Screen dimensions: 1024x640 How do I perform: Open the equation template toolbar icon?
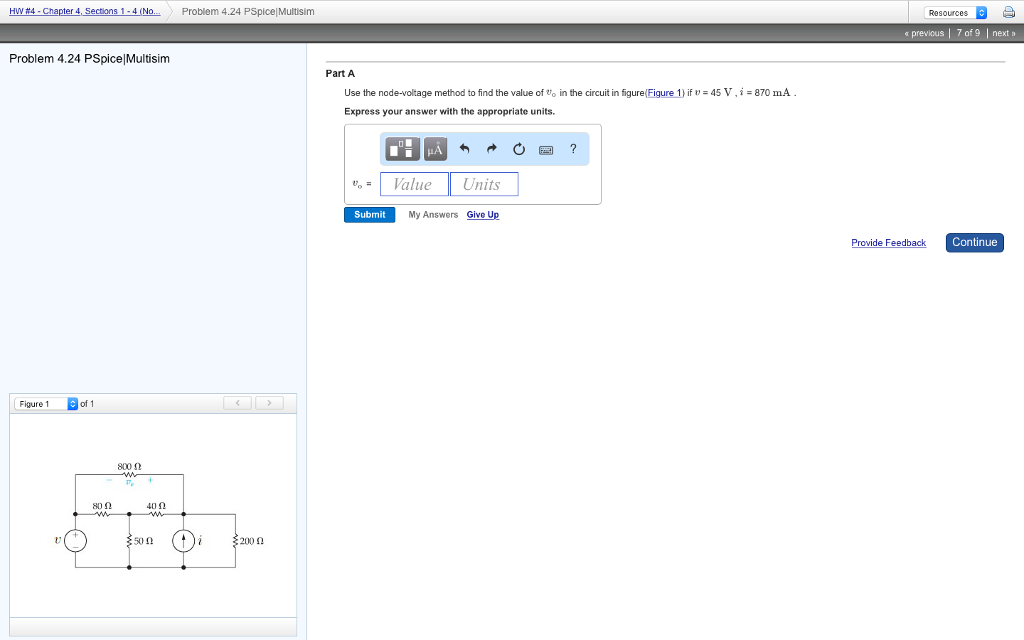tap(401, 148)
